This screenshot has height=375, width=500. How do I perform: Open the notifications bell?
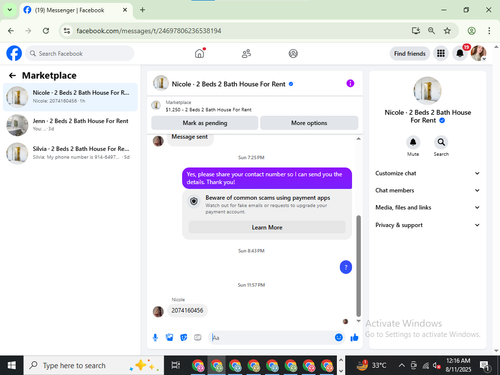tap(460, 53)
